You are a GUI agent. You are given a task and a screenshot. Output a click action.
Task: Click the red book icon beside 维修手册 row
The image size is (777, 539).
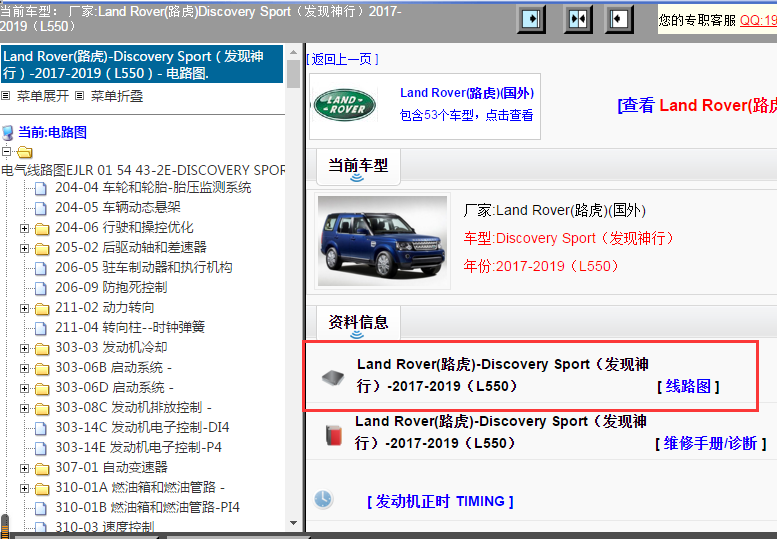point(333,434)
